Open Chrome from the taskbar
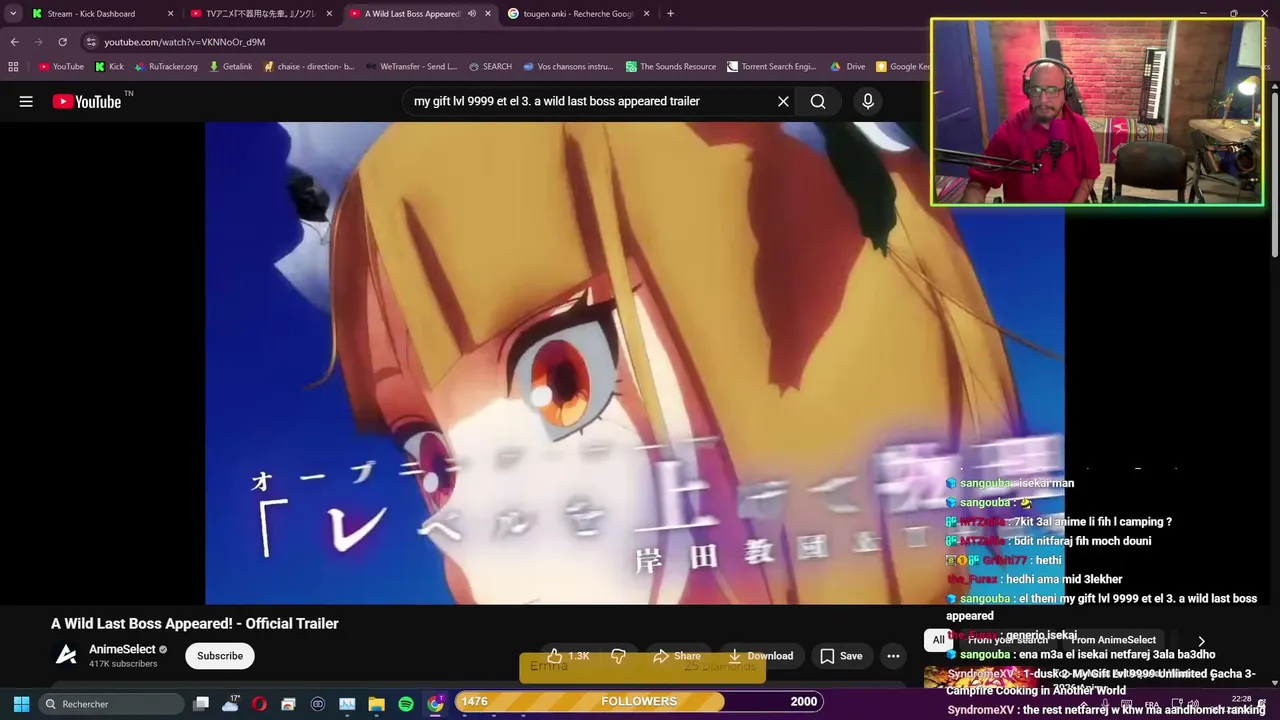 (435, 704)
